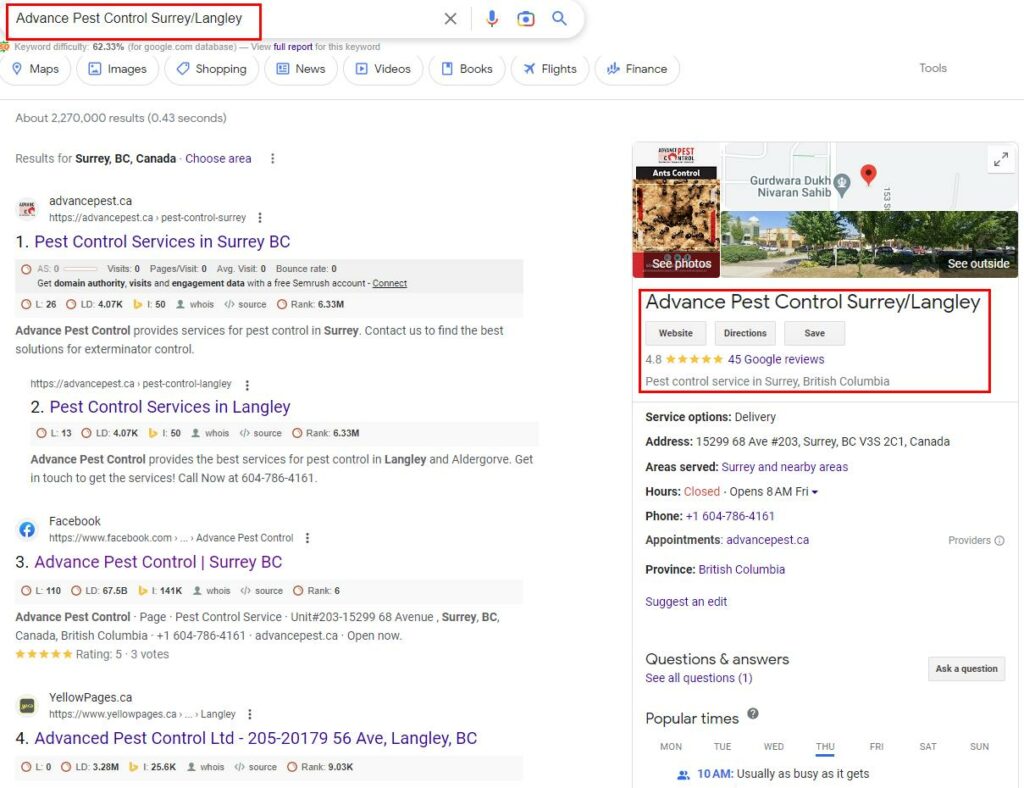Image resolution: width=1024 pixels, height=788 pixels.
Task: Click the Directions button
Action: pyautogui.click(x=745, y=333)
